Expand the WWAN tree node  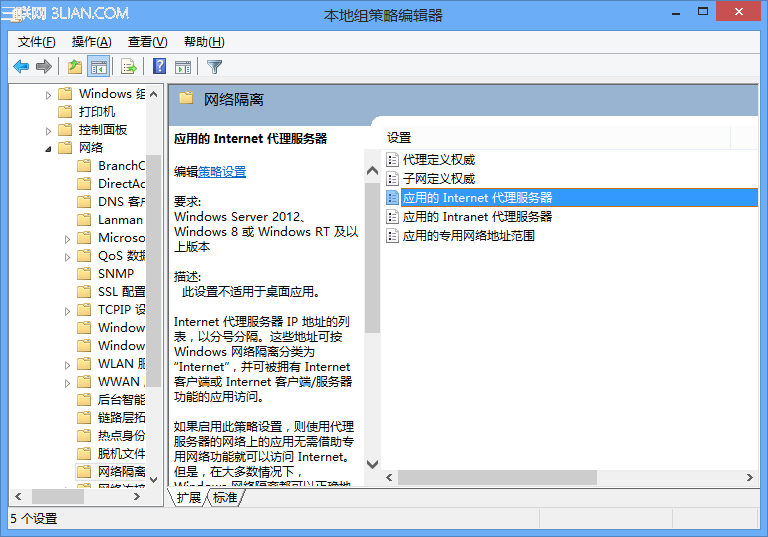[67, 383]
